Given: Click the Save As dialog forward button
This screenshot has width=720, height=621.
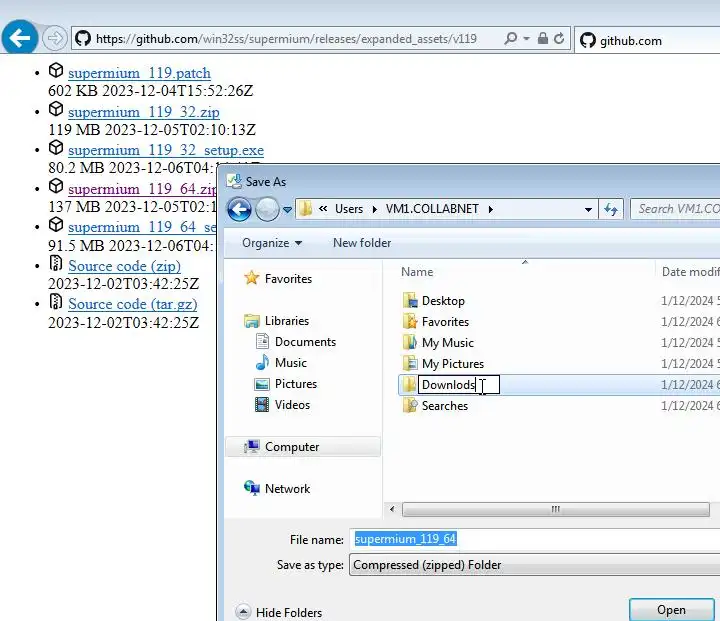Looking at the screenshot, I should pos(267,209).
